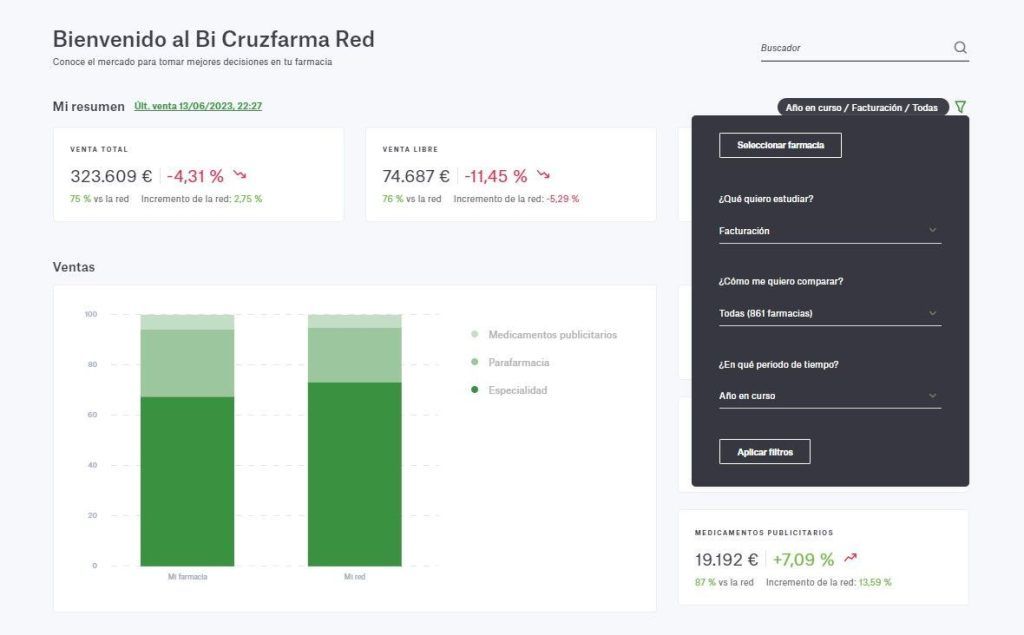
Task: Click the ¿En qué periodo de tiempo? label
Action: click(778, 365)
